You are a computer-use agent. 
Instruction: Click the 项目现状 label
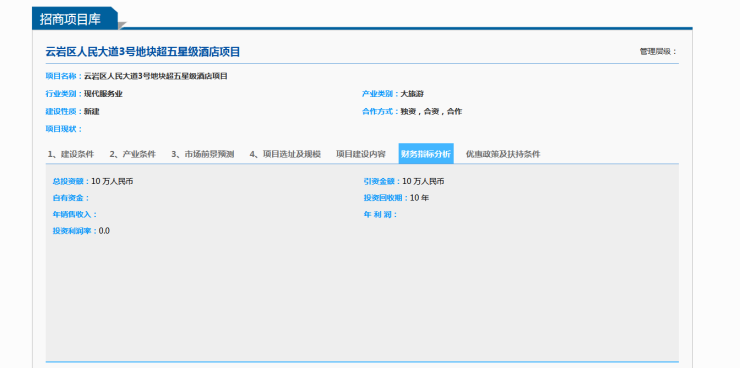pos(64,129)
